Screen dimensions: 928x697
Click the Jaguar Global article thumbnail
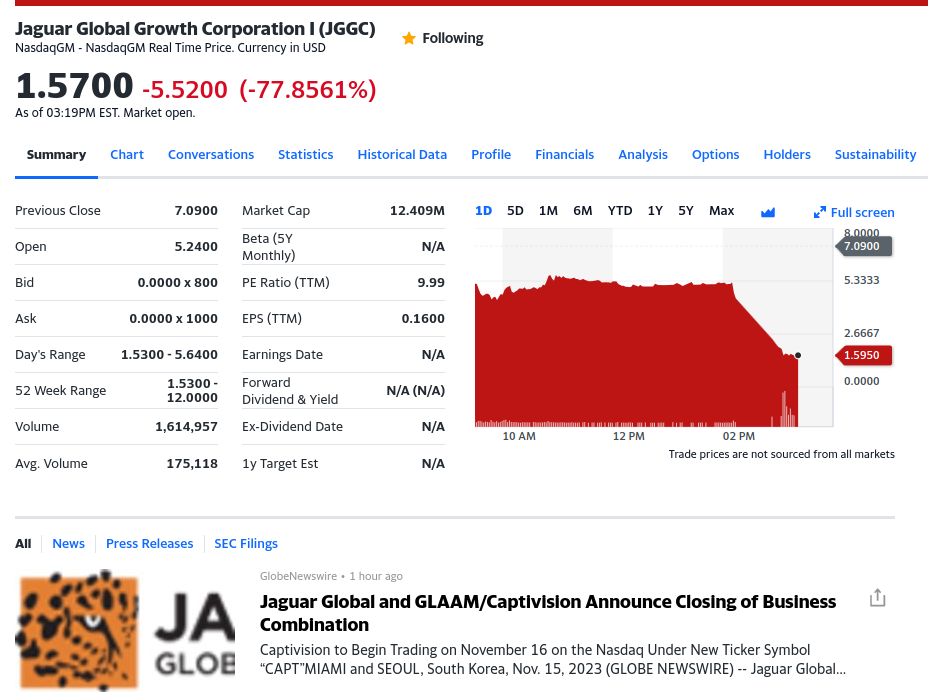tap(125, 630)
